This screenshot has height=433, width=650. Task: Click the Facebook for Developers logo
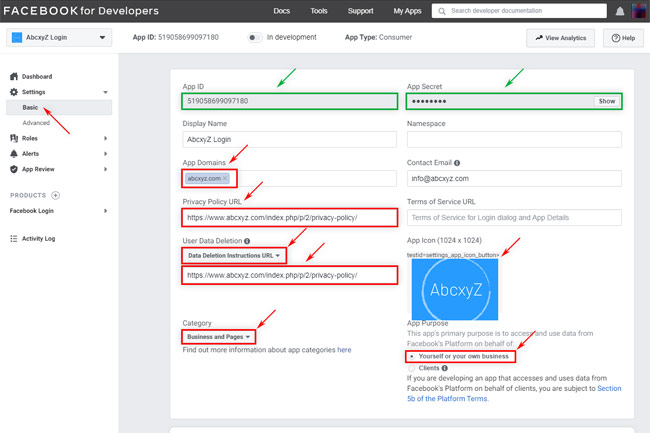click(81, 11)
